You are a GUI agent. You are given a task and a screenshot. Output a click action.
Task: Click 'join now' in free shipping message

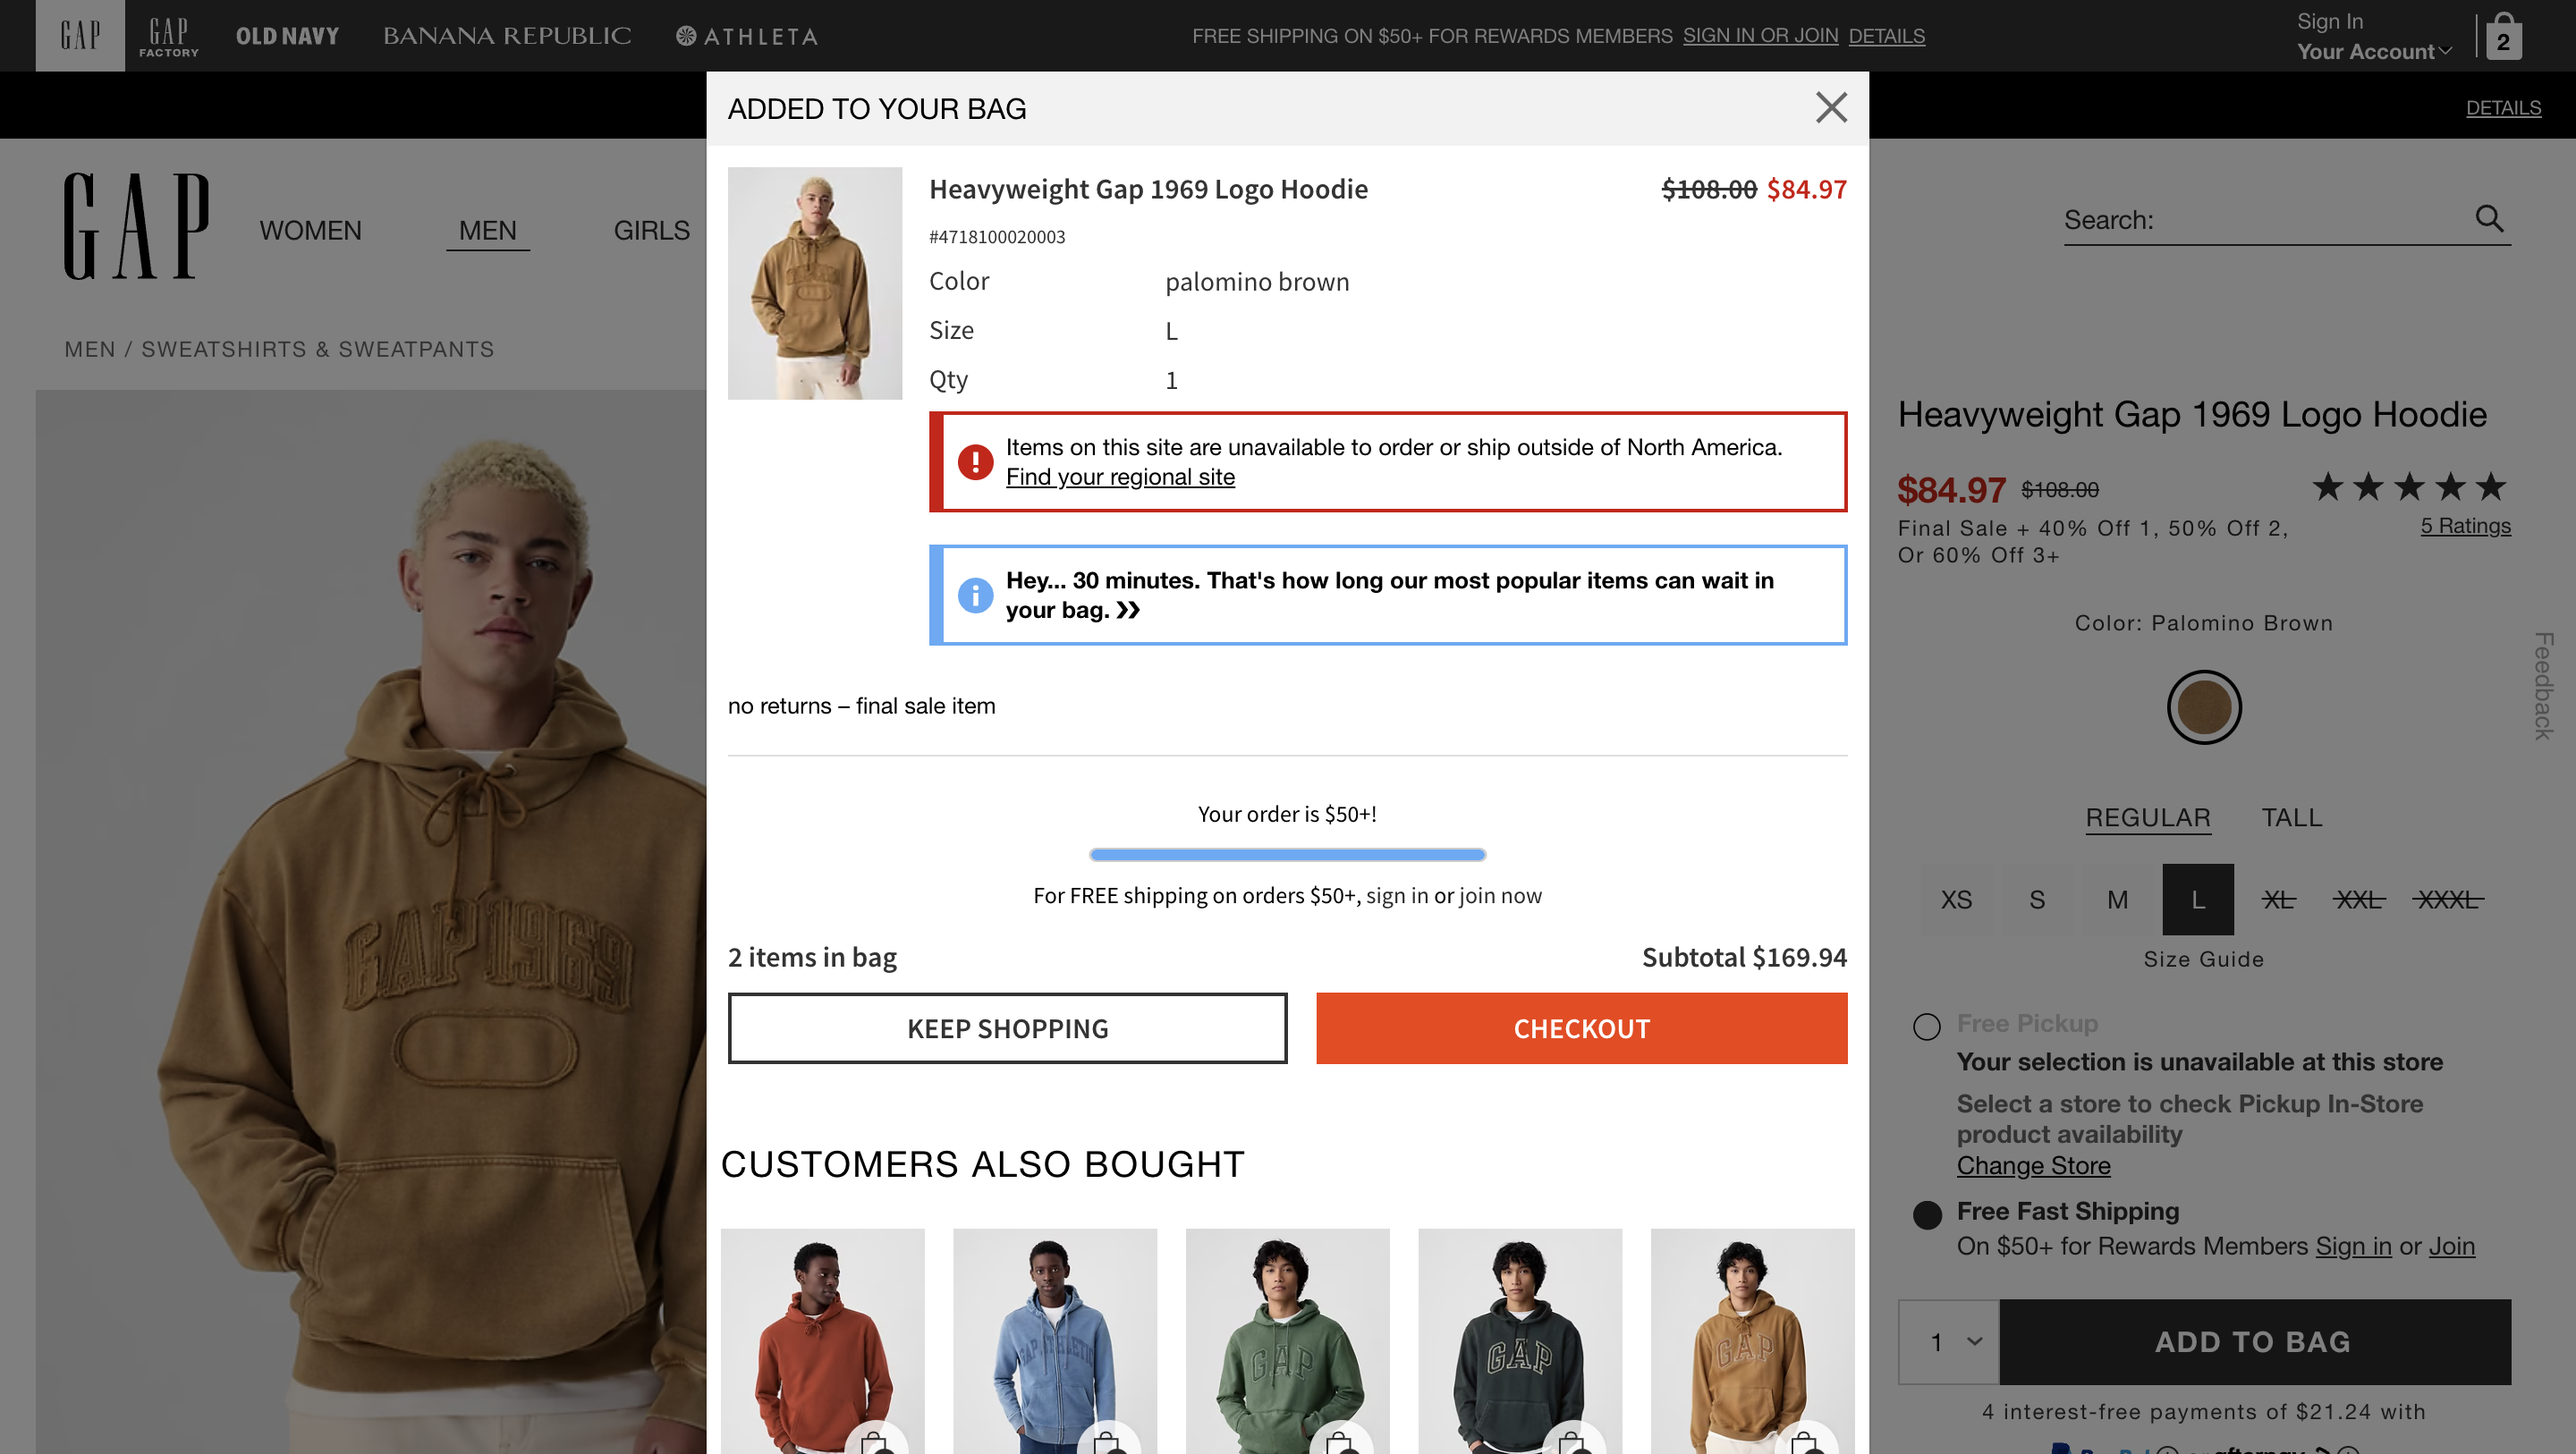[x=1500, y=895]
